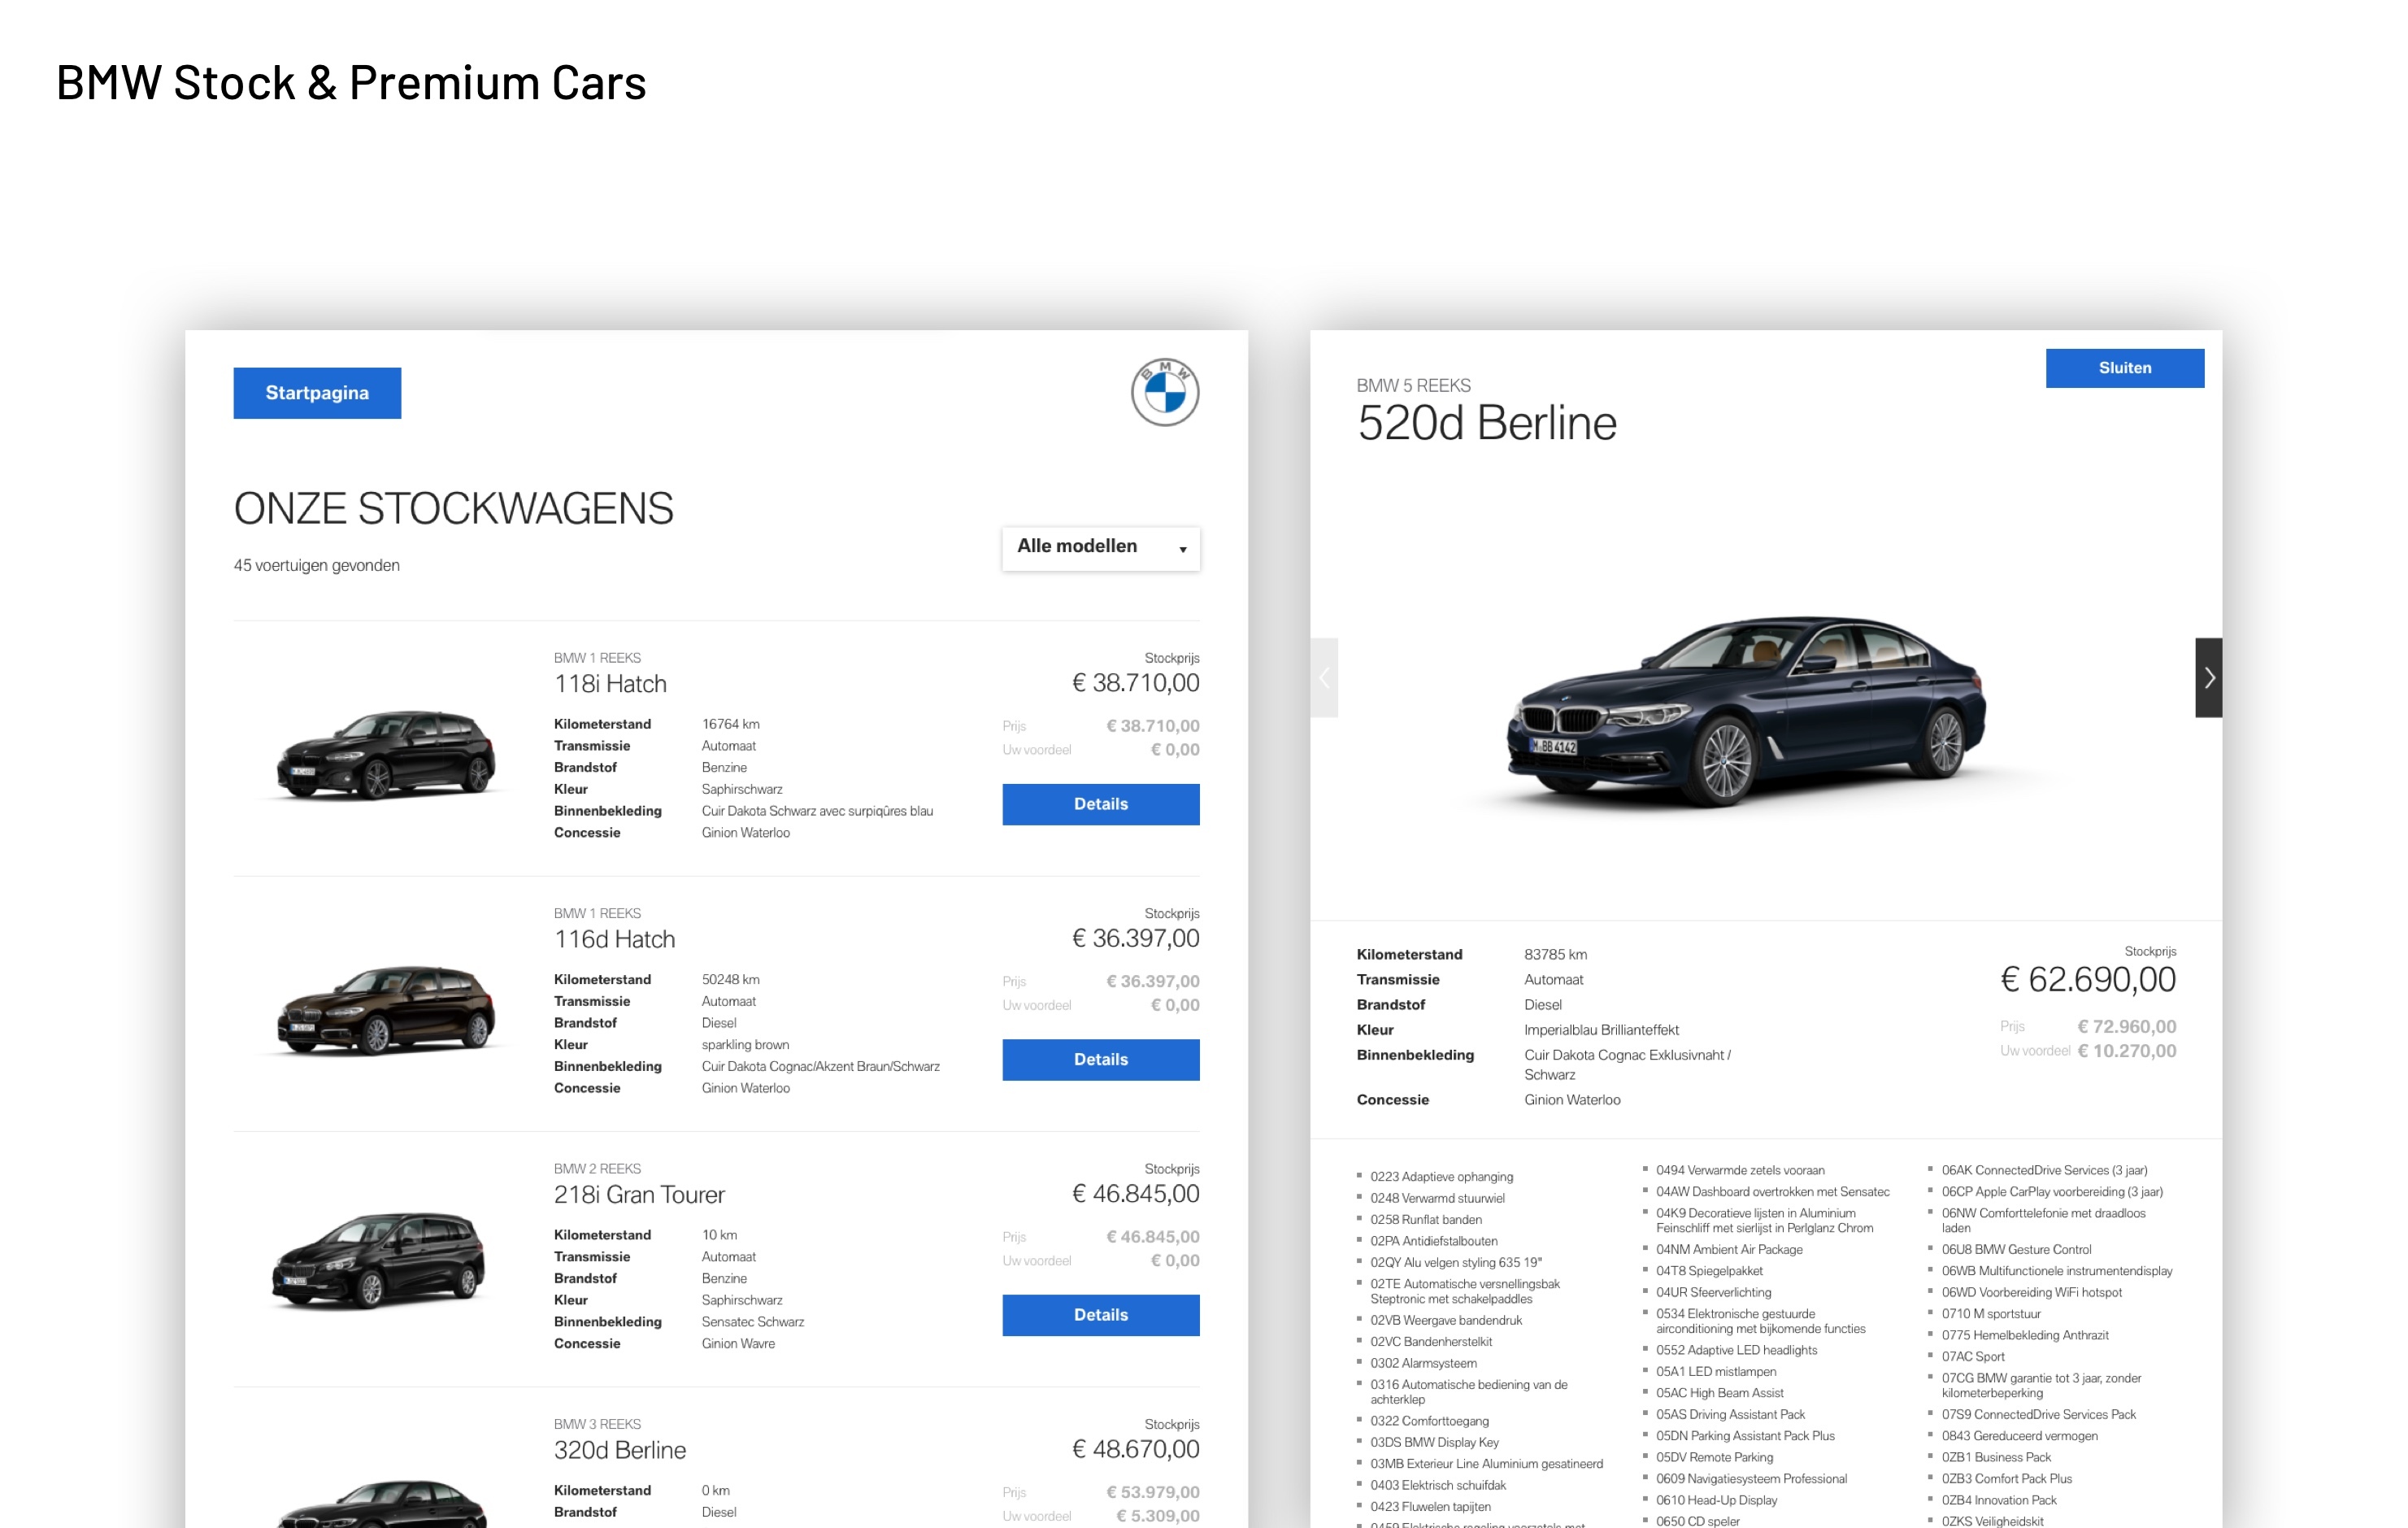The image size is (2408, 1528).
Task: Go to next 520d Berline photo
Action: point(2208,678)
